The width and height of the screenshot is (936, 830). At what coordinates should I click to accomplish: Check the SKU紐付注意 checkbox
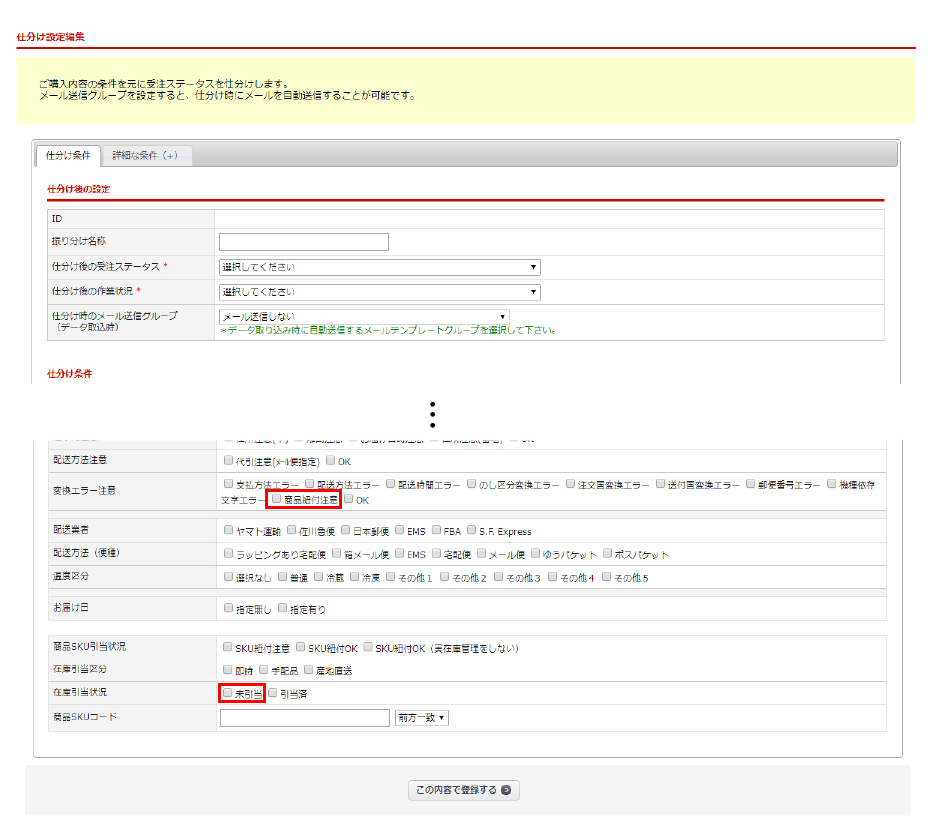click(x=229, y=648)
